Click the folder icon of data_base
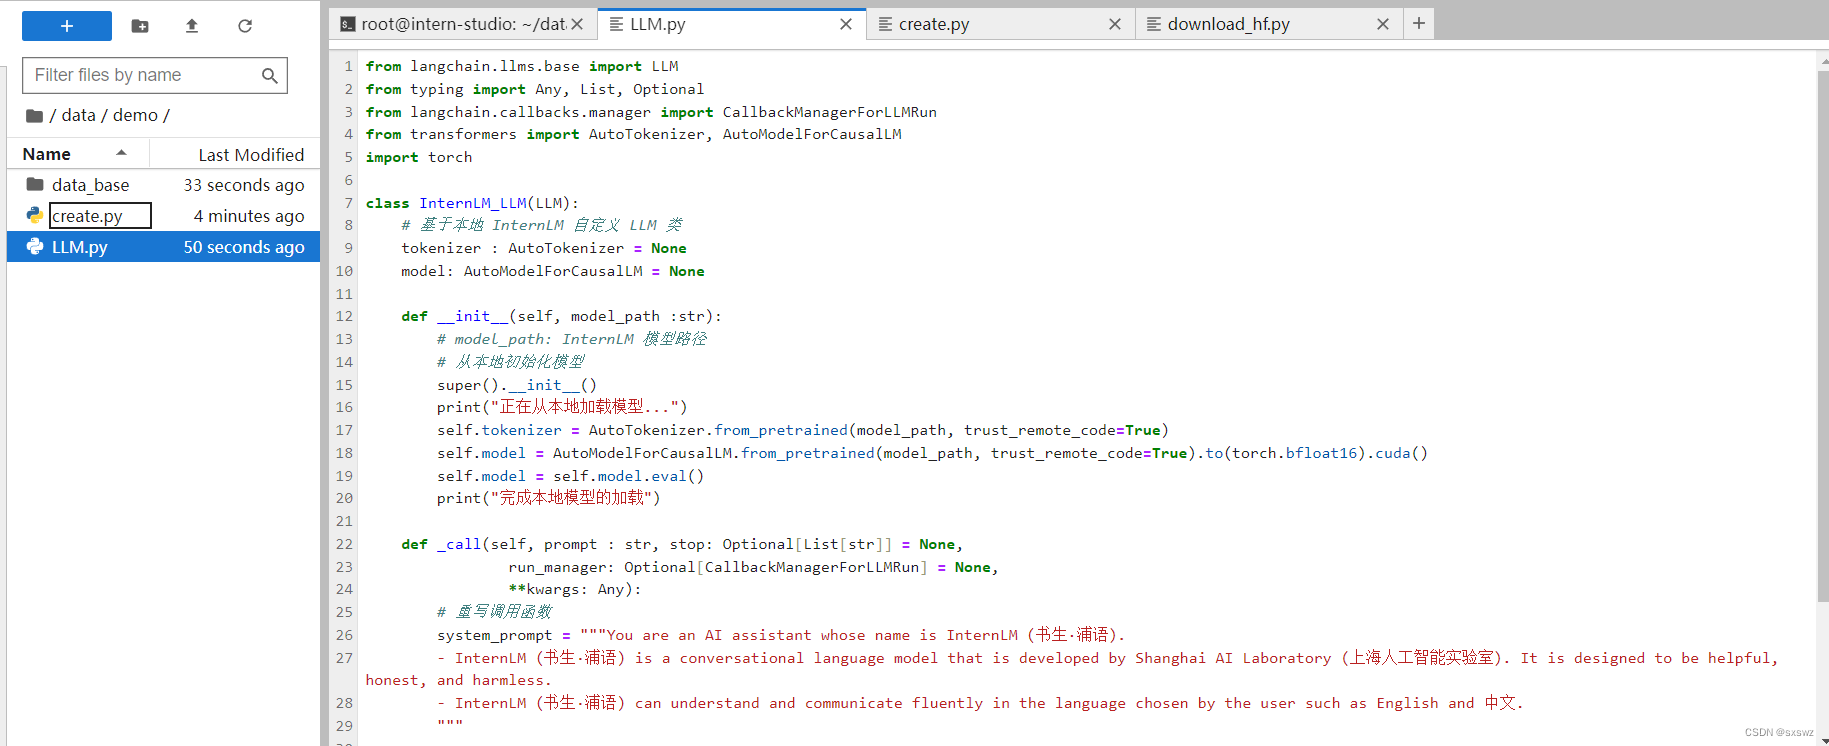Screen dimensions: 1829x746 coord(35,184)
